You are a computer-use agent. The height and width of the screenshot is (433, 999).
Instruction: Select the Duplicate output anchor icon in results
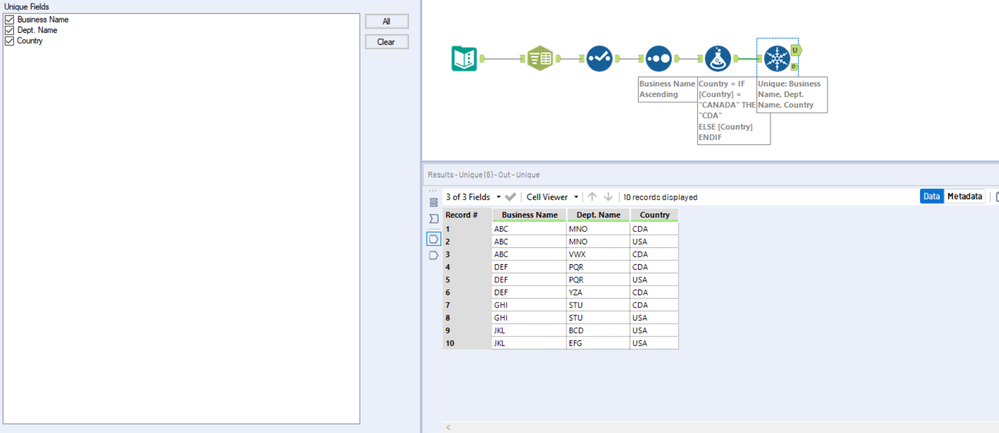pos(434,255)
